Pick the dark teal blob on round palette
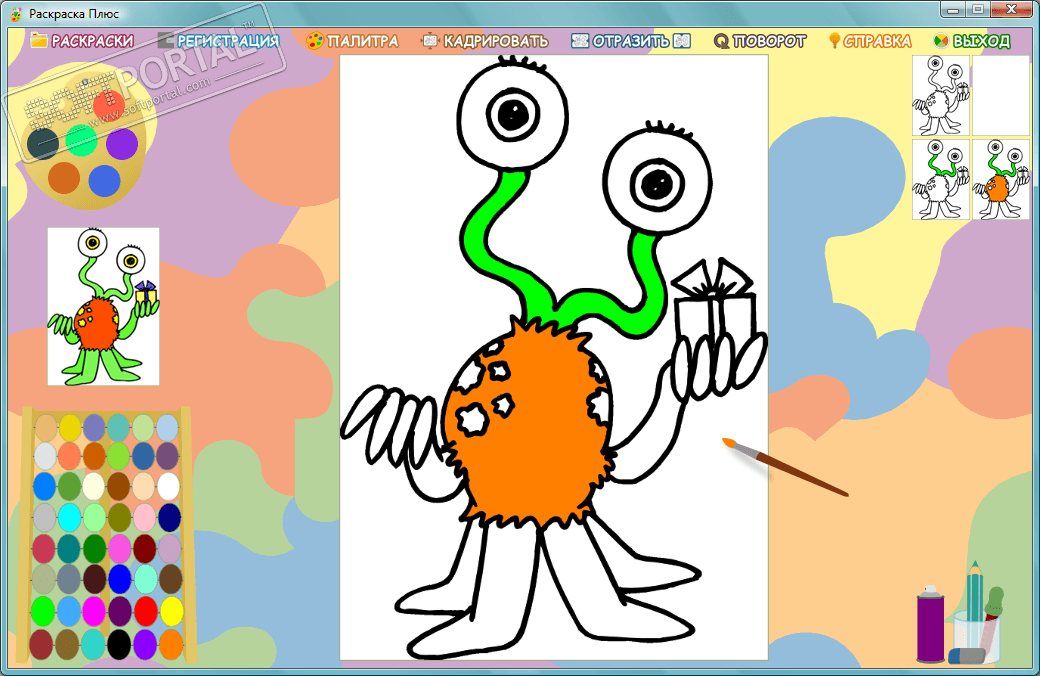Screen dimensions: 1040x676 [x=43, y=143]
